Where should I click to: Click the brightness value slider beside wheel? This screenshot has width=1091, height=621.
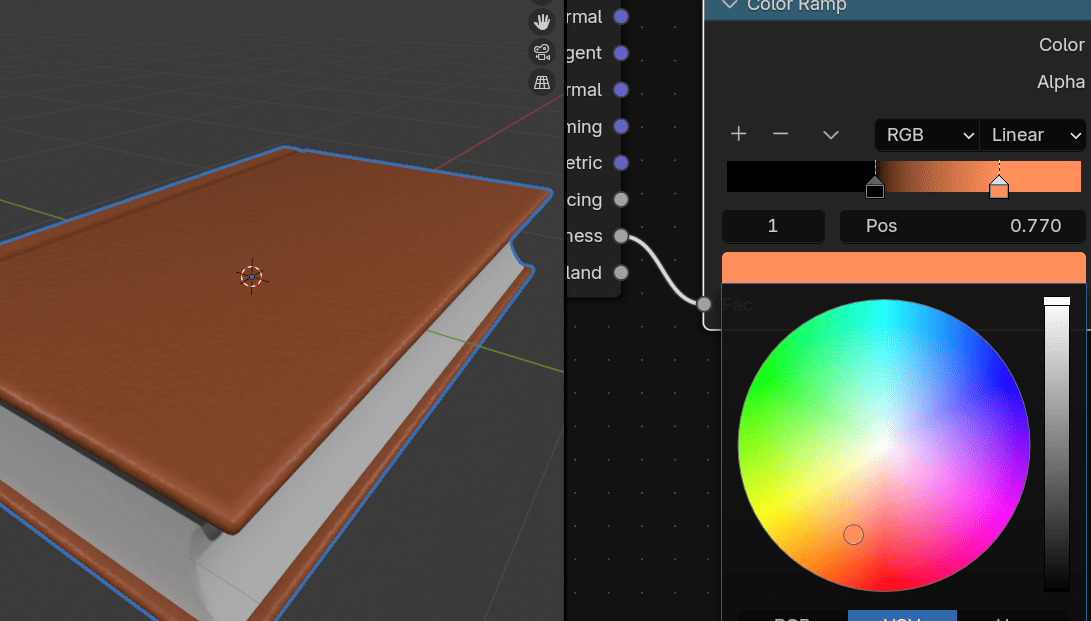pos(1056,444)
